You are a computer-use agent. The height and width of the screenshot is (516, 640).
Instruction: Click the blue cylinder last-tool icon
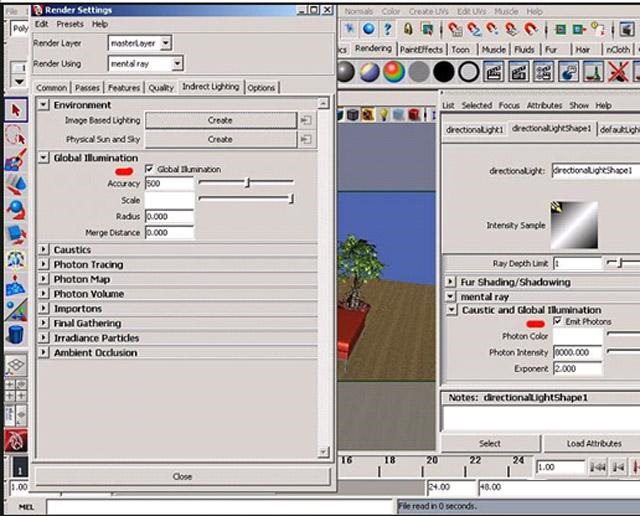[x=16, y=335]
